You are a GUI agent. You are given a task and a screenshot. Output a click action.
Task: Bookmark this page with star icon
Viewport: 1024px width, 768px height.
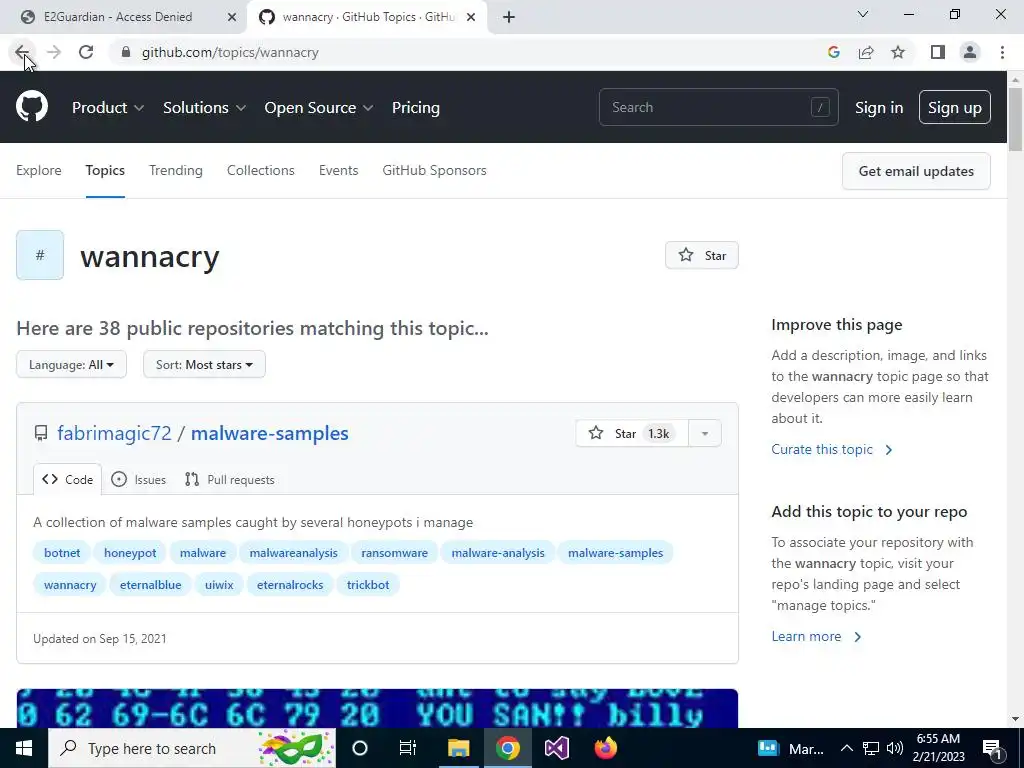[x=898, y=52]
